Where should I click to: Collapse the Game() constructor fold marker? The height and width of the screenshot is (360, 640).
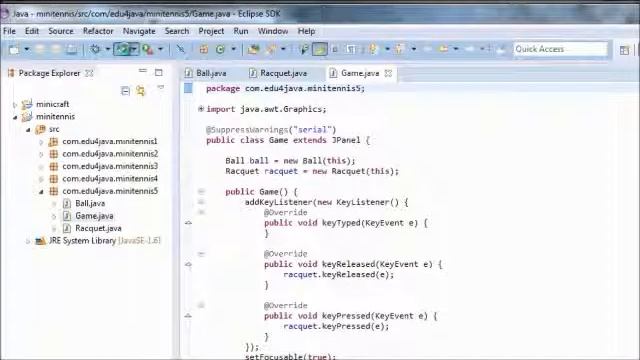pyautogui.click(x=201, y=191)
